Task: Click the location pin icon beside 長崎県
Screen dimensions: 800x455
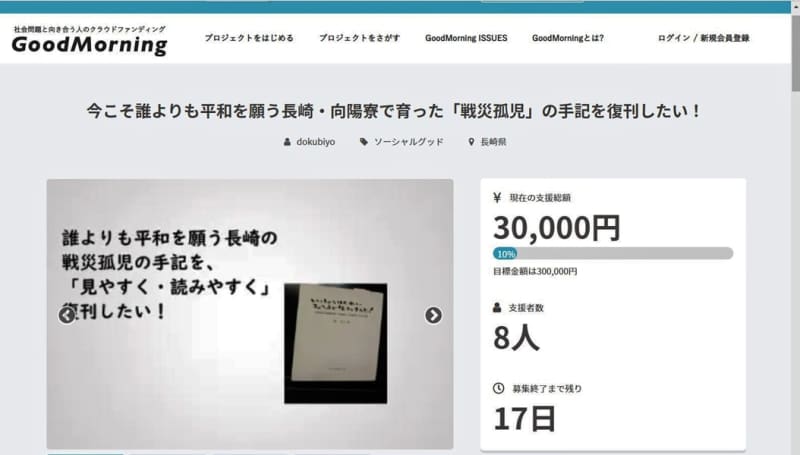Action: pos(471,142)
